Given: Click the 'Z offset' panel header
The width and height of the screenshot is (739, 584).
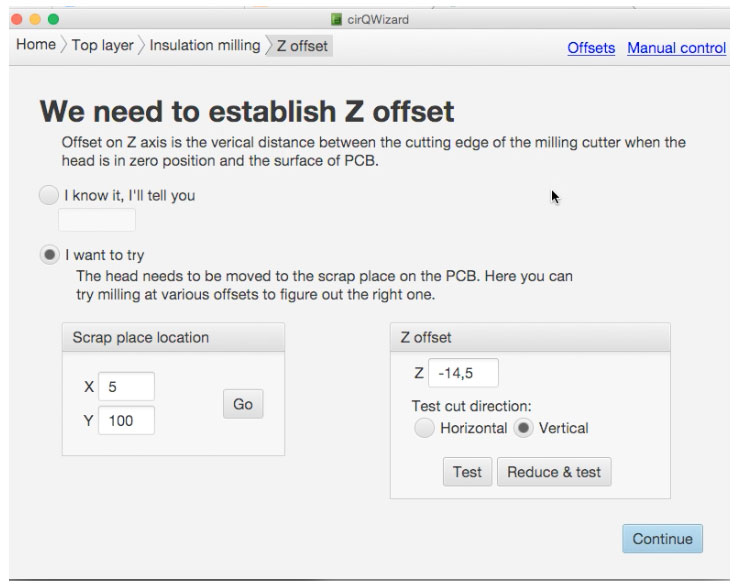Looking at the screenshot, I should (x=530, y=337).
